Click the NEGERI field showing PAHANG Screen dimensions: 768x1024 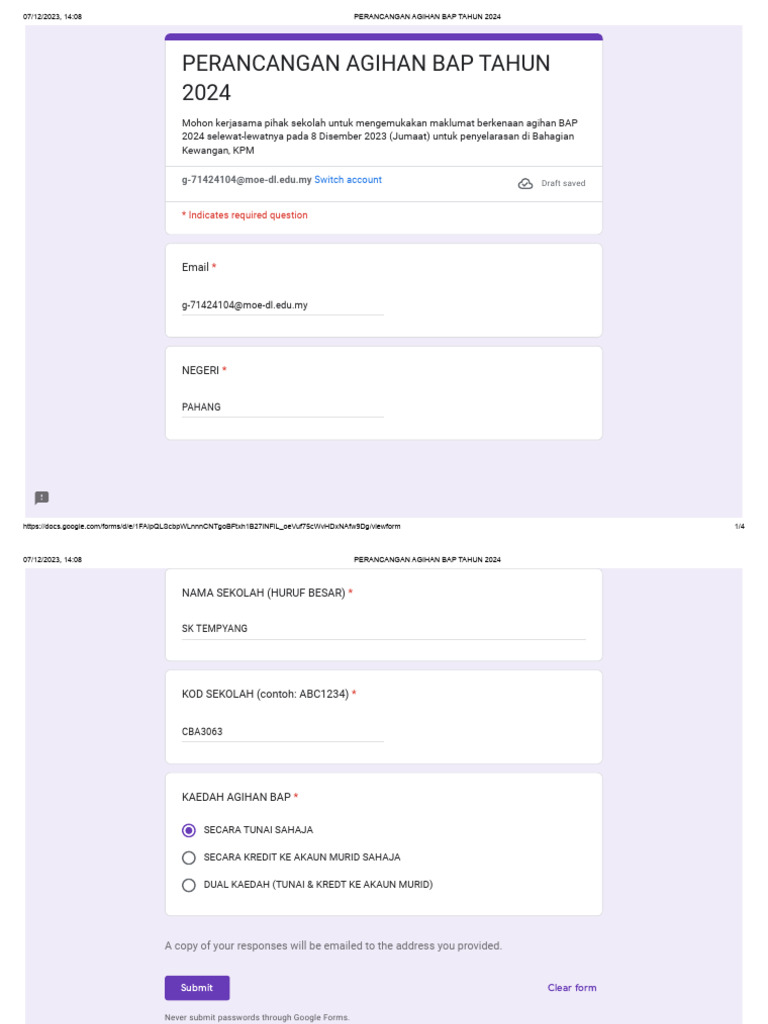(x=282, y=407)
